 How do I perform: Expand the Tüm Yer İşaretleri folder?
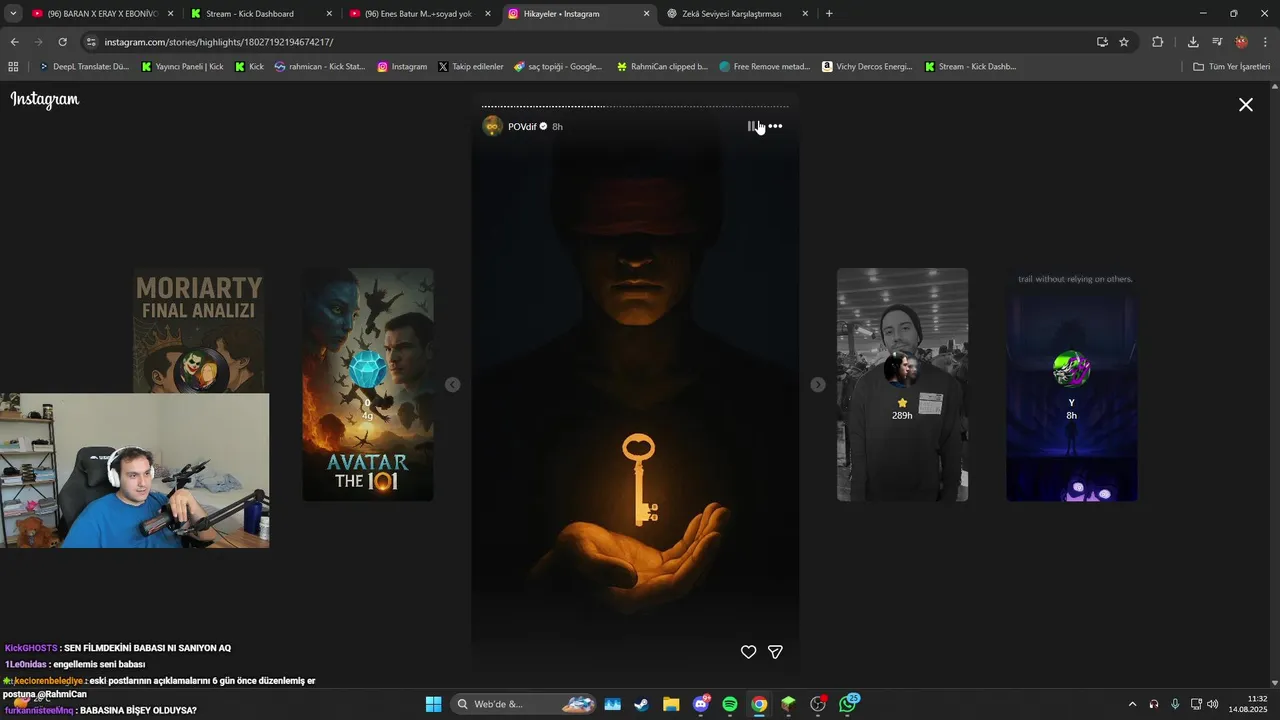tap(1231, 67)
